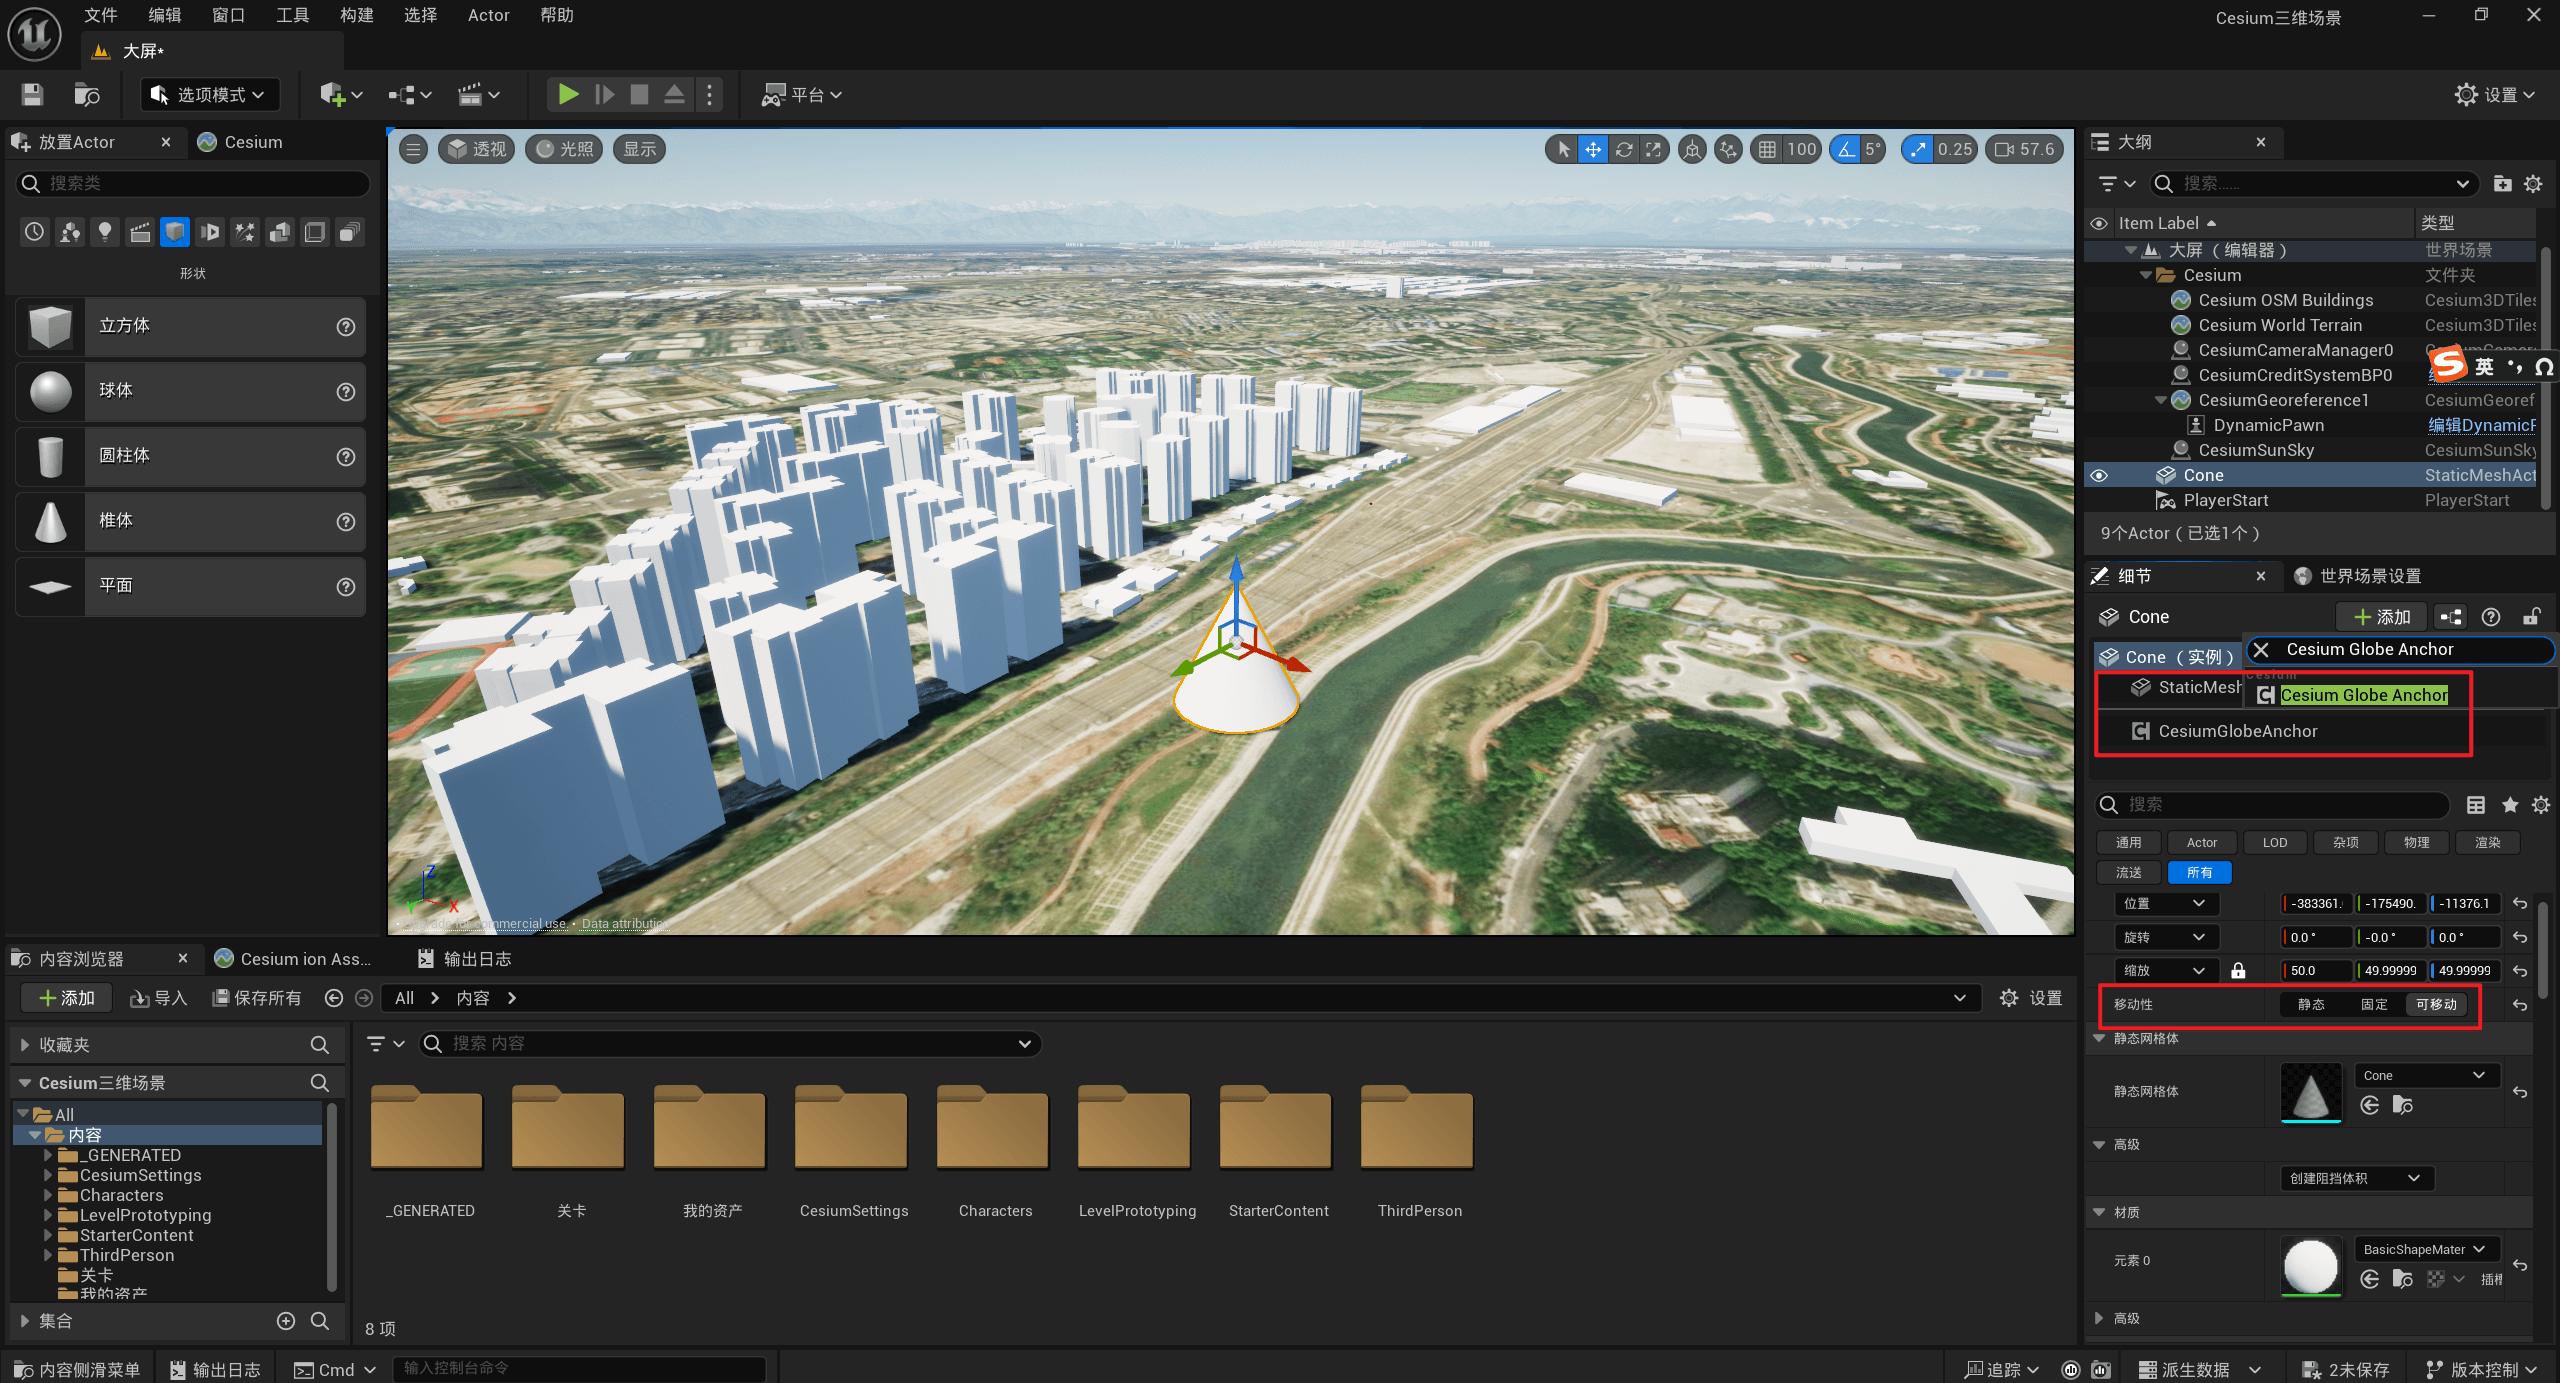Viewport: 2560px width, 1383px height.
Task: Open Blueprint/add script icon beside 添加 in Details
Action: click(2451, 617)
